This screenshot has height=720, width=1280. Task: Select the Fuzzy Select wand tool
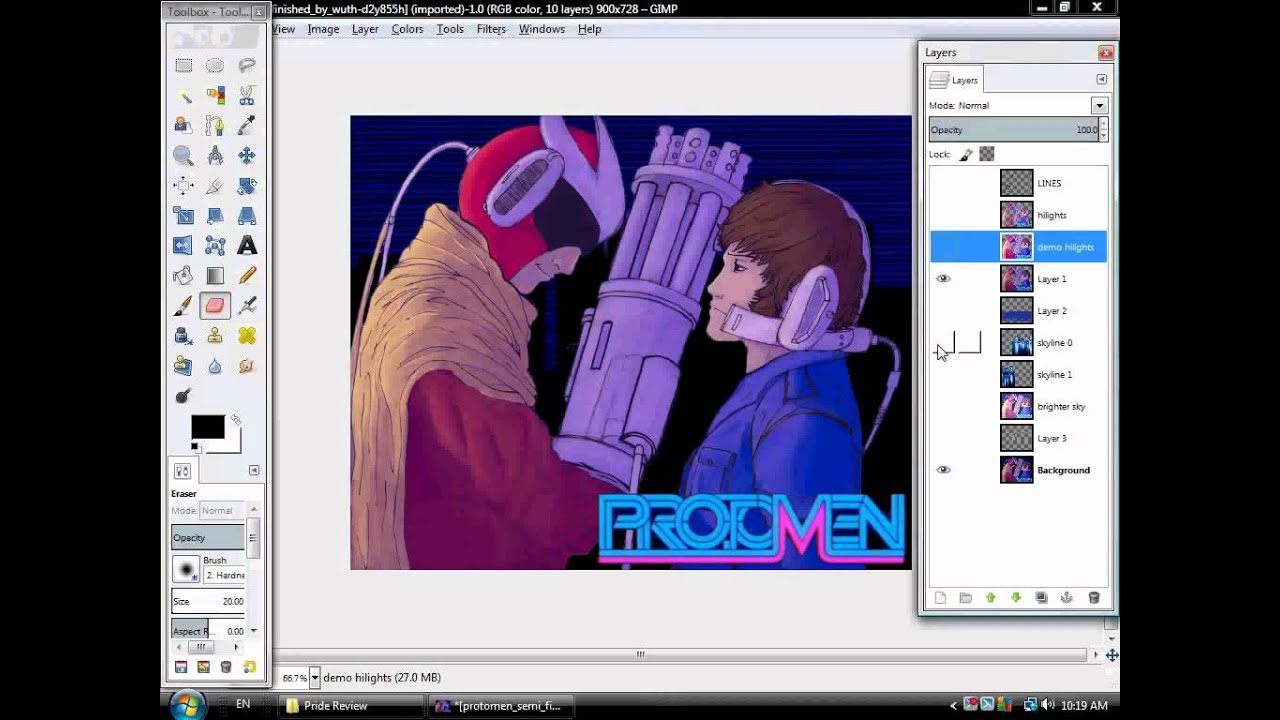pos(184,96)
